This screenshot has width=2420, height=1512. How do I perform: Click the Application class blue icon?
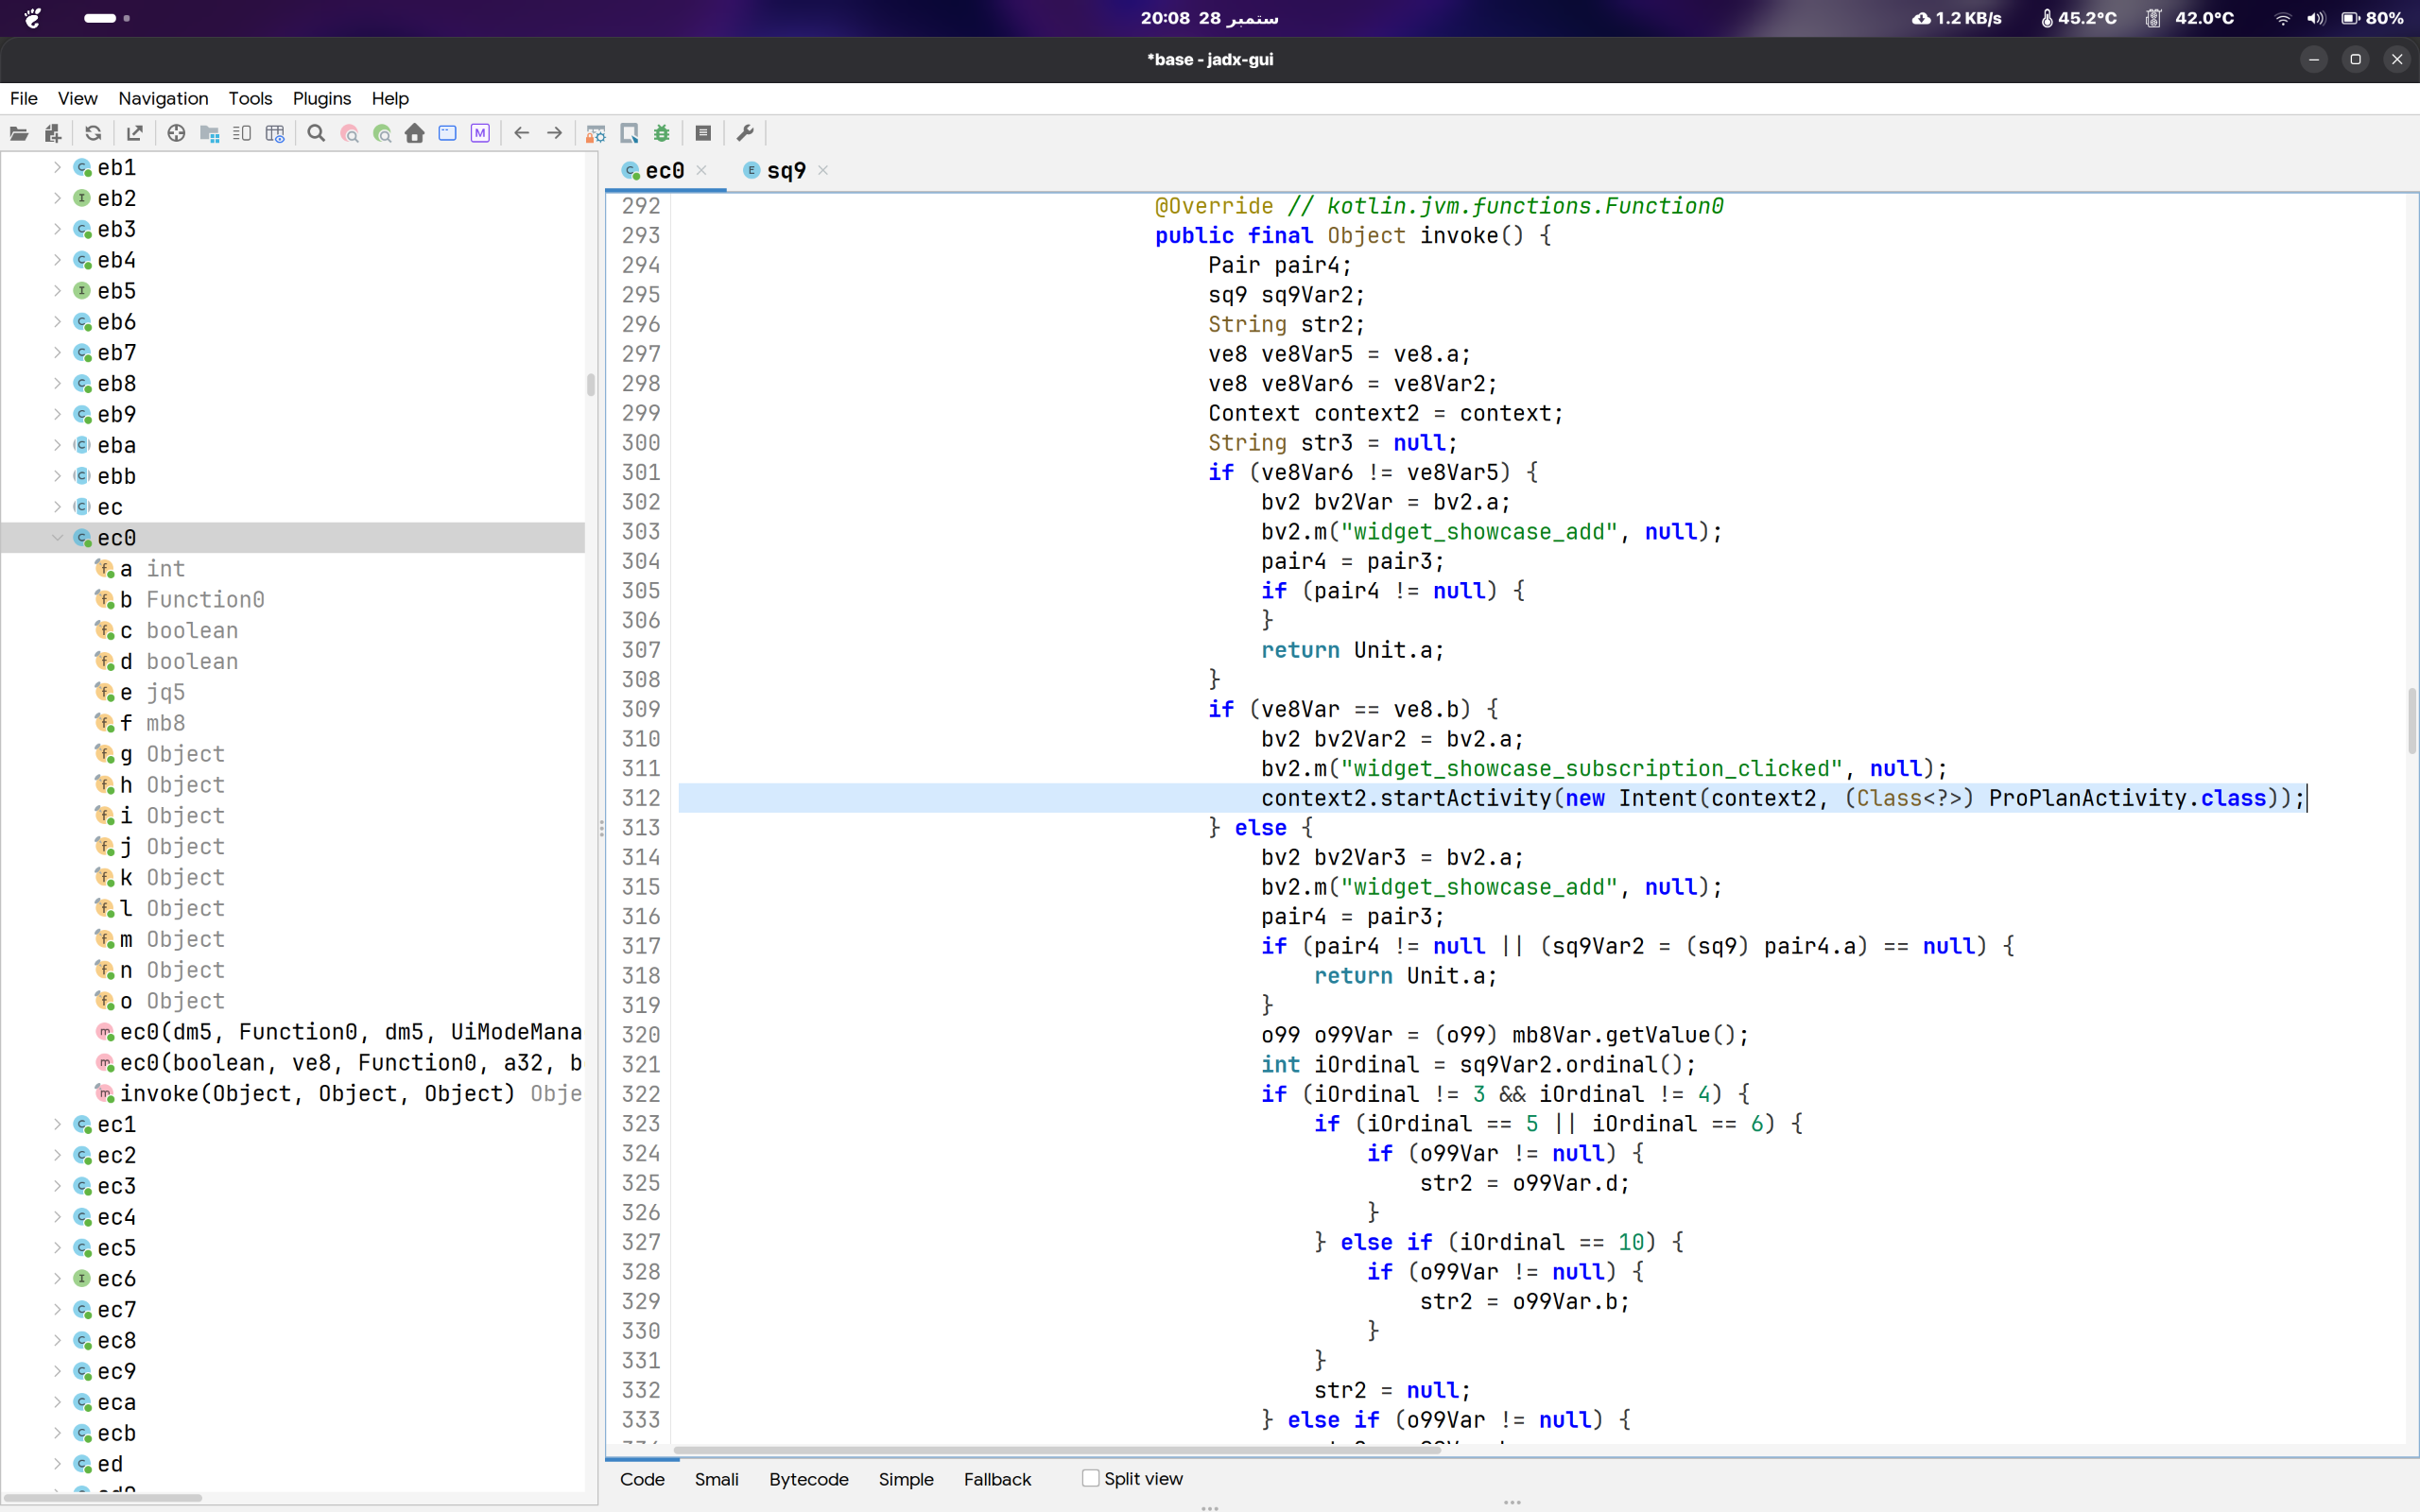point(447,133)
